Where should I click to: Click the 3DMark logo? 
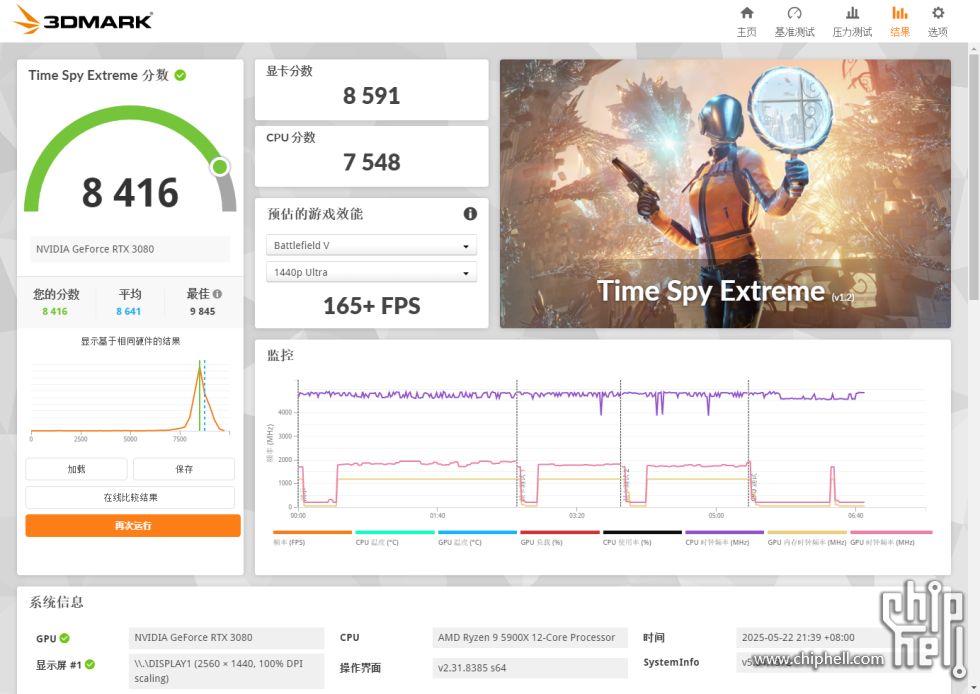pyautogui.click(x=82, y=19)
